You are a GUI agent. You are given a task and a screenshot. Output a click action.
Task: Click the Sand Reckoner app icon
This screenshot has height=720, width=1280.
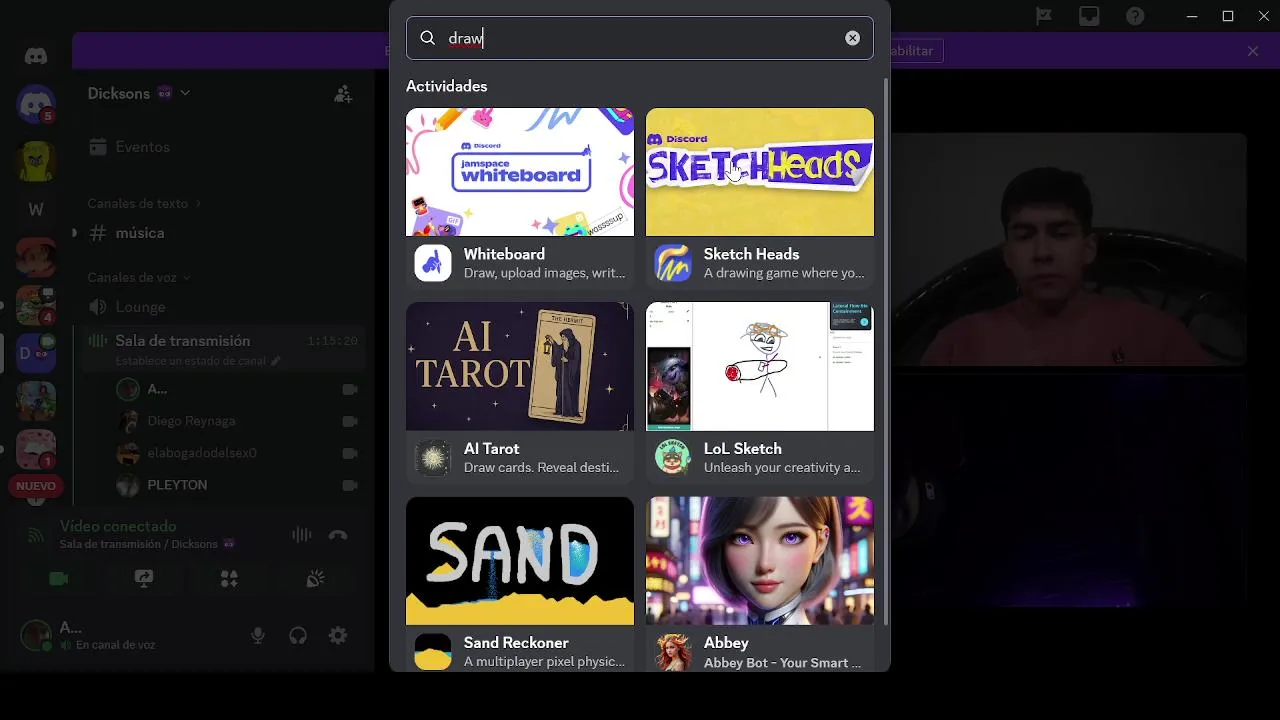click(x=433, y=652)
